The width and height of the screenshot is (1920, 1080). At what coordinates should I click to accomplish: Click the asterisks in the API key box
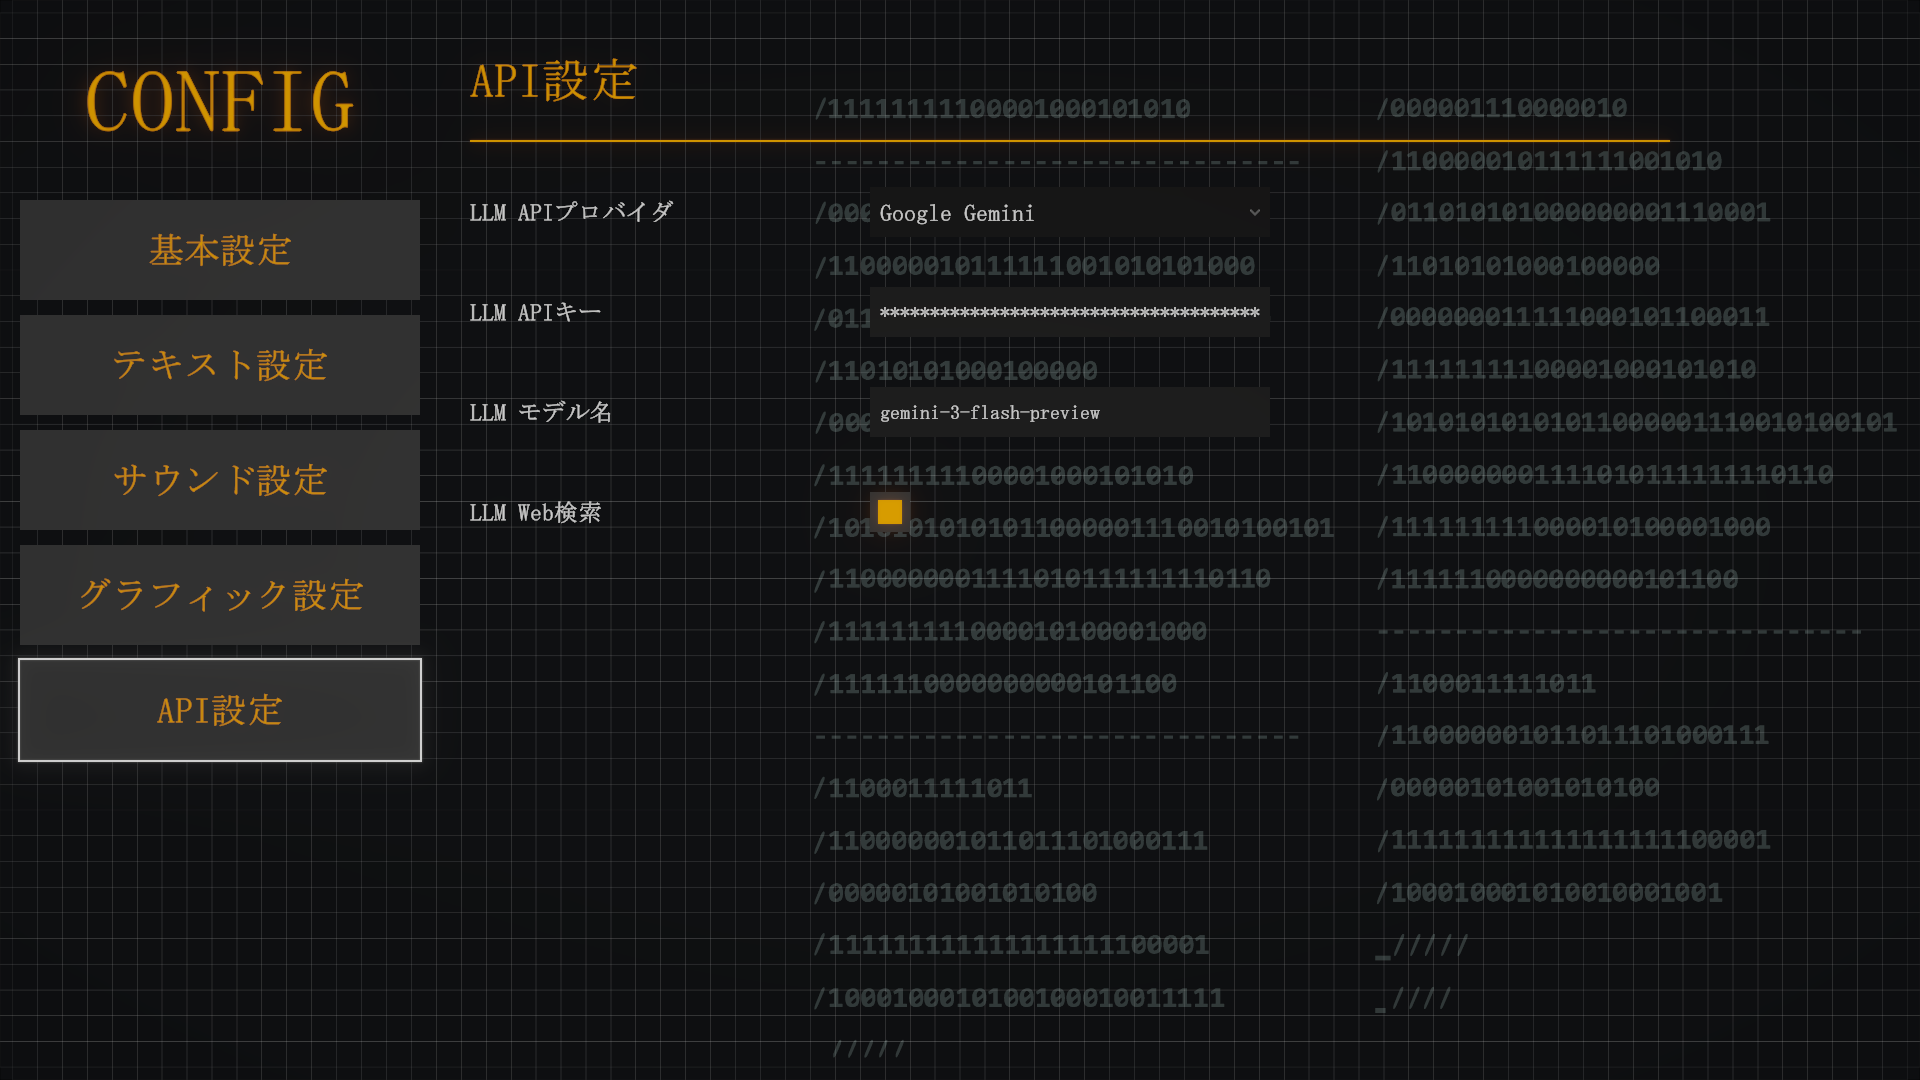pos(1069,313)
